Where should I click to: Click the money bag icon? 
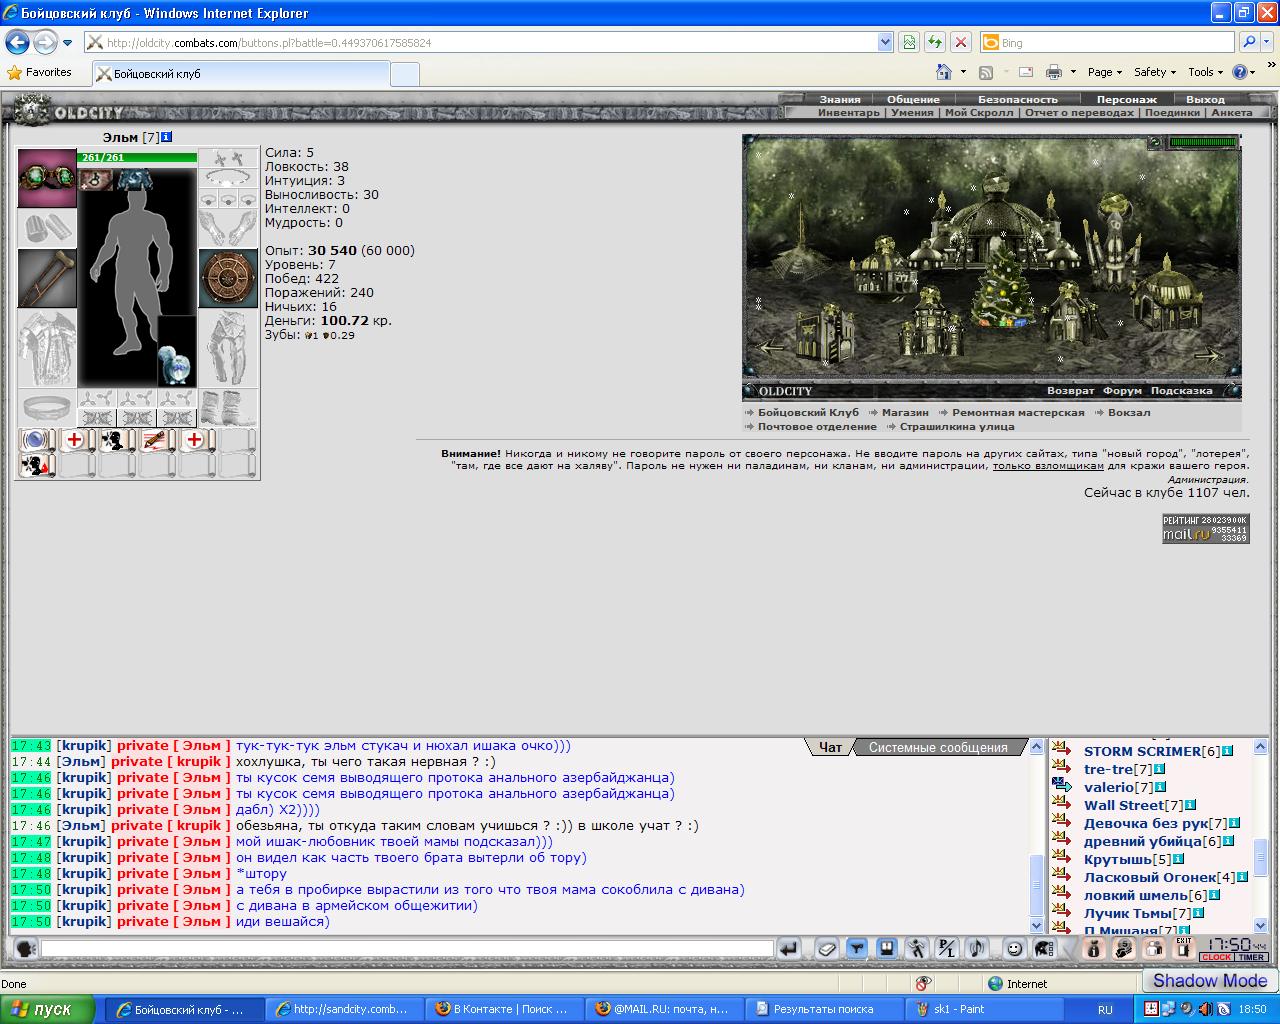tap(1093, 949)
